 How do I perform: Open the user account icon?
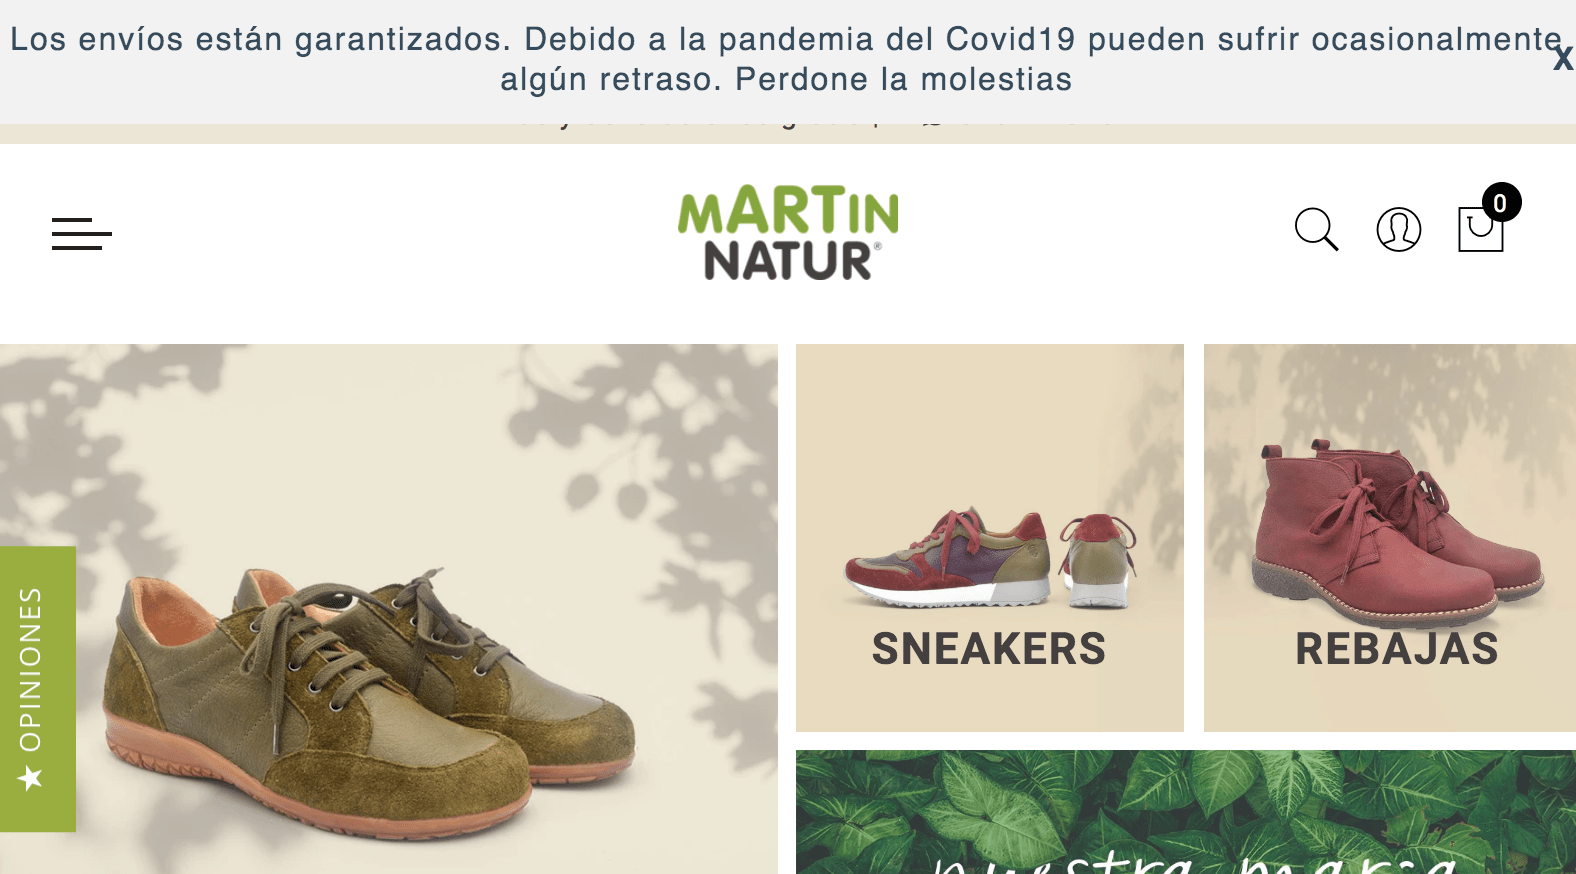[1398, 229]
